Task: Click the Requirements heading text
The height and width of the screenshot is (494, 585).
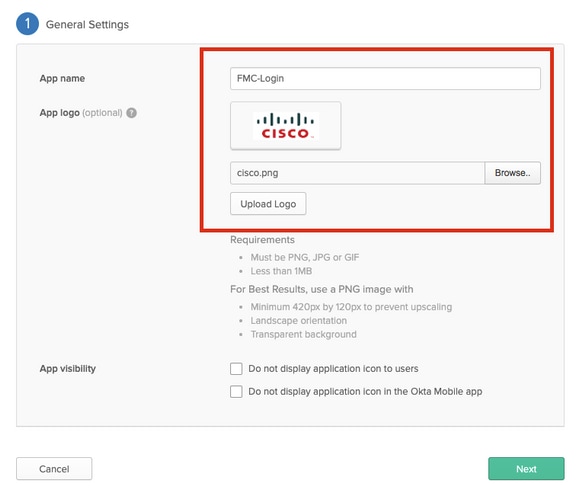Action: pos(262,240)
